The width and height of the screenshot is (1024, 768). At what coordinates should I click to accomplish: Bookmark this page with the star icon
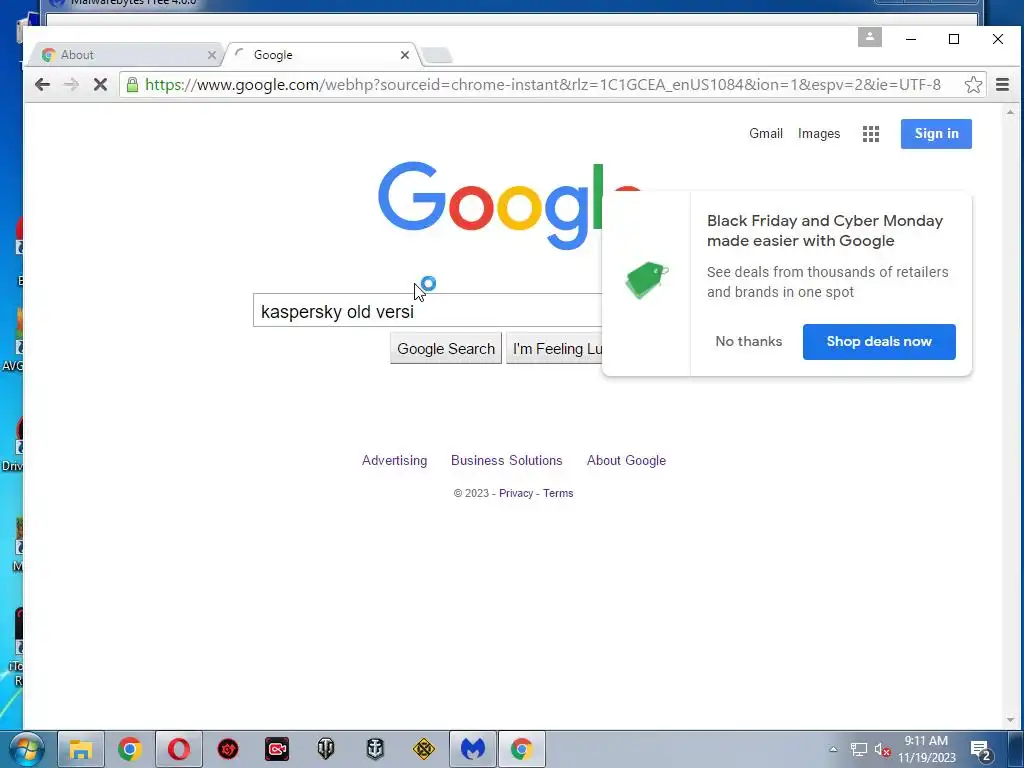point(972,84)
